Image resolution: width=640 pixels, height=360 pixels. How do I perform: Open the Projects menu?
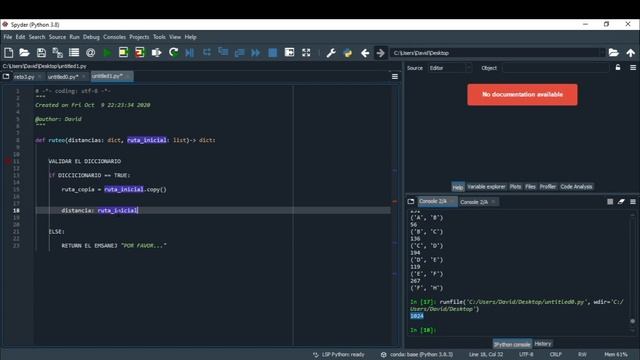pyautogui.click(x=139, y=37)
